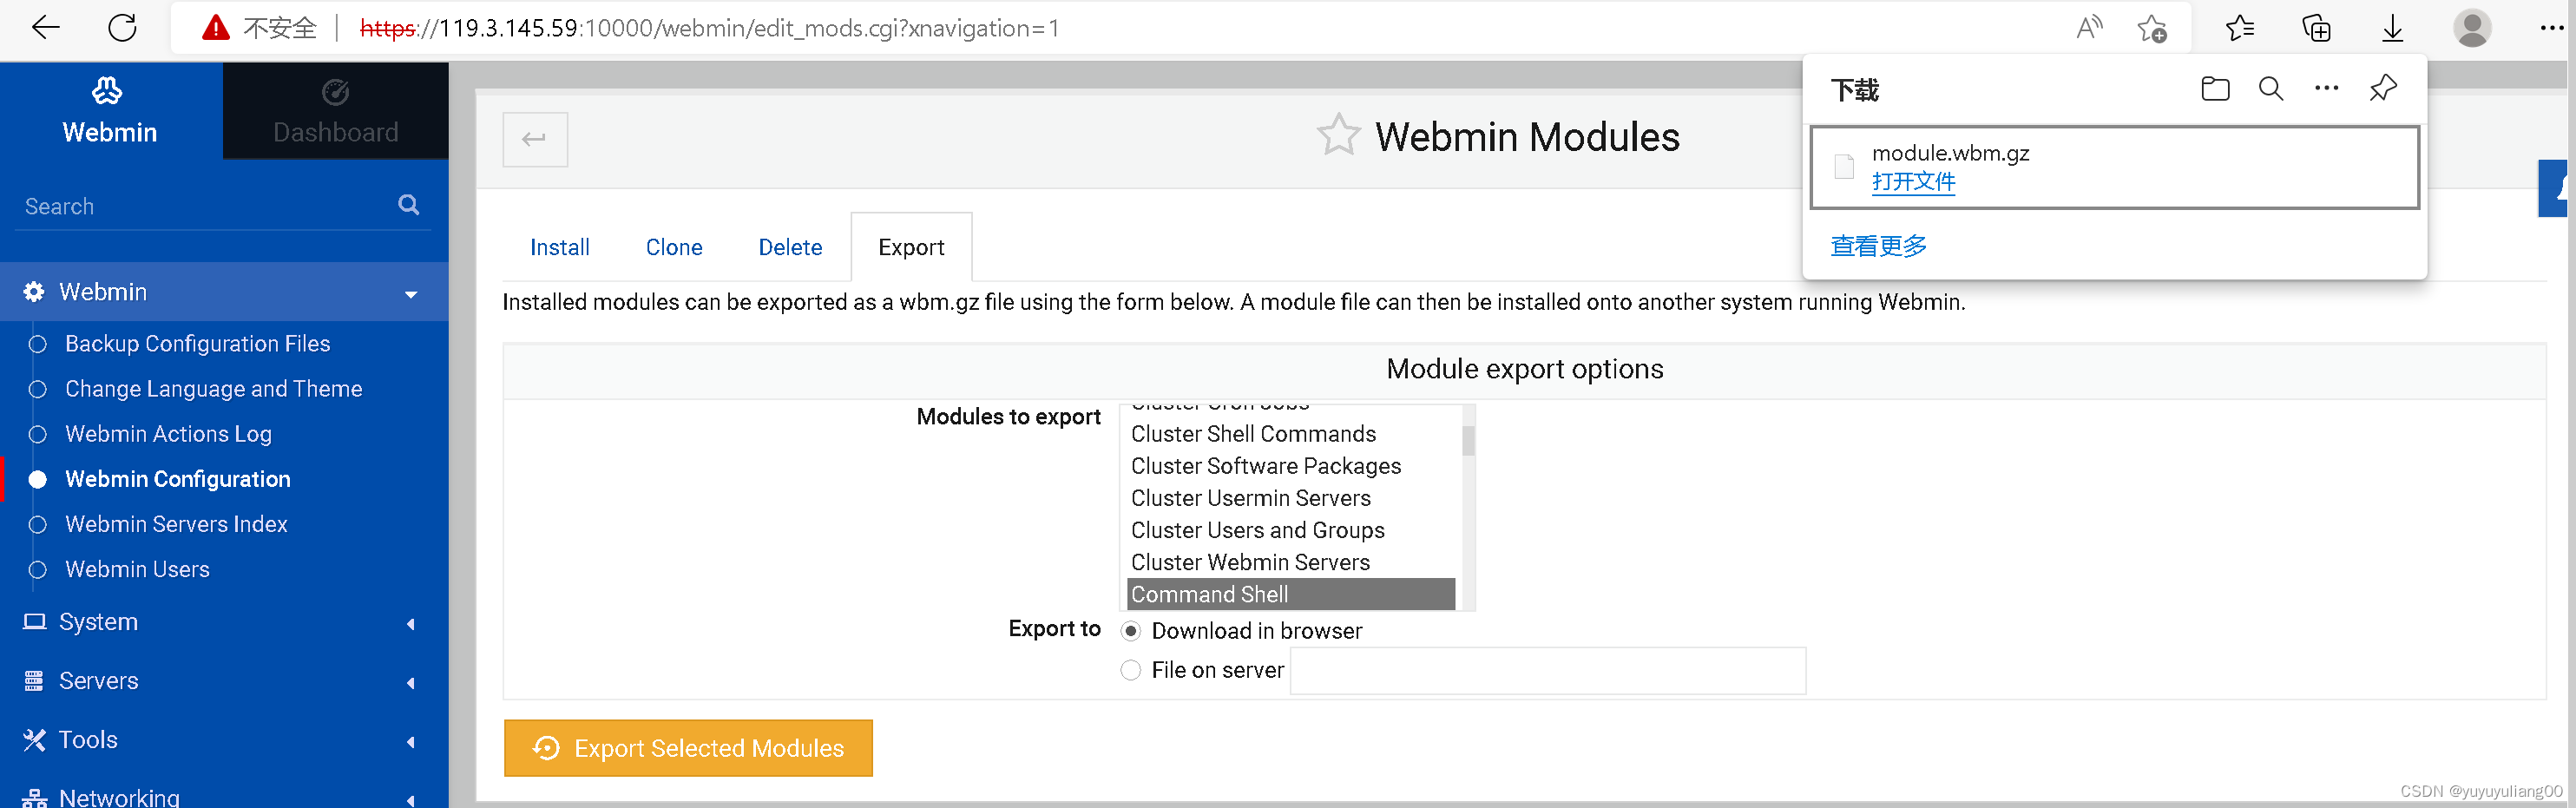Switch to the Clone tab
2576x808 pixels.
point(674,246)
